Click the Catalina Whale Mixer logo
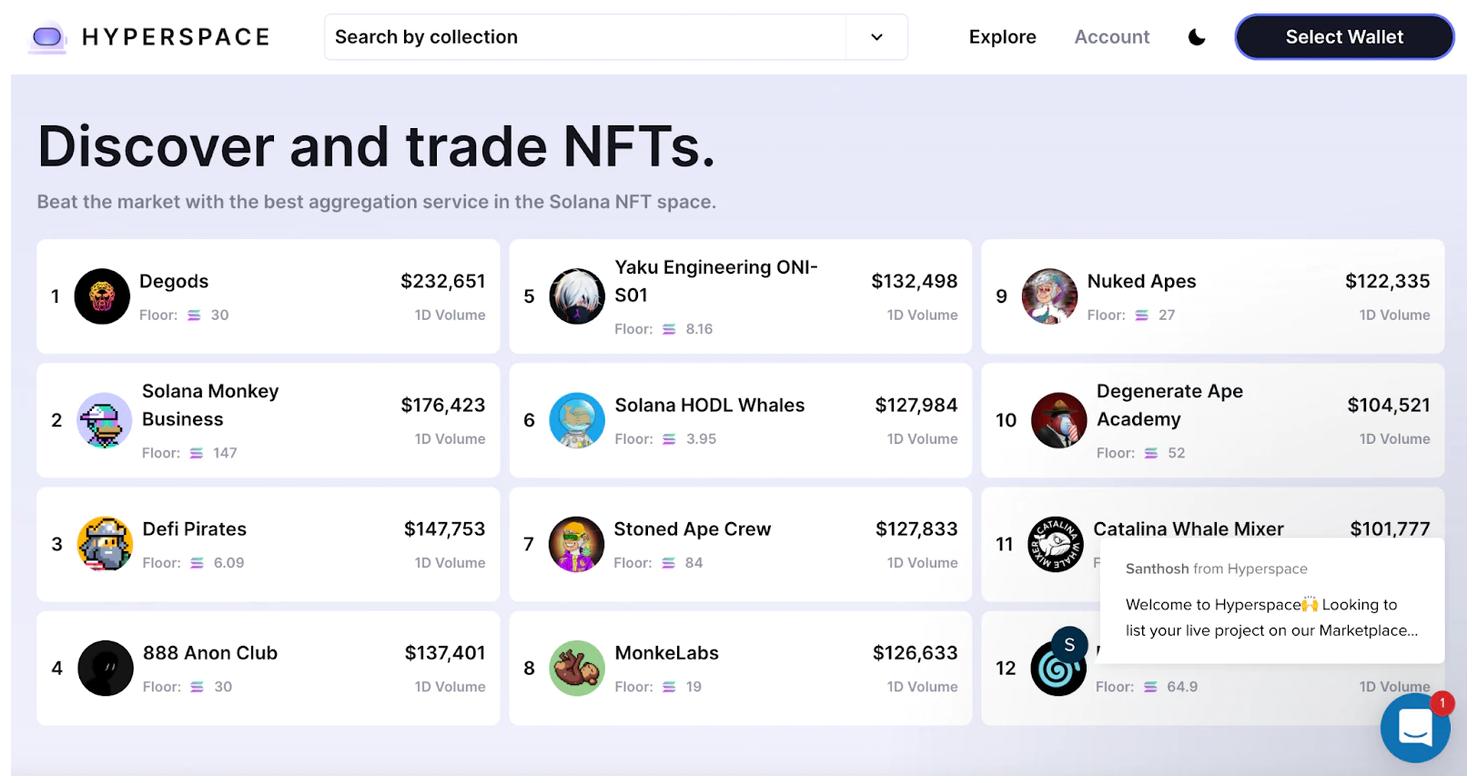 (1055, 544)
